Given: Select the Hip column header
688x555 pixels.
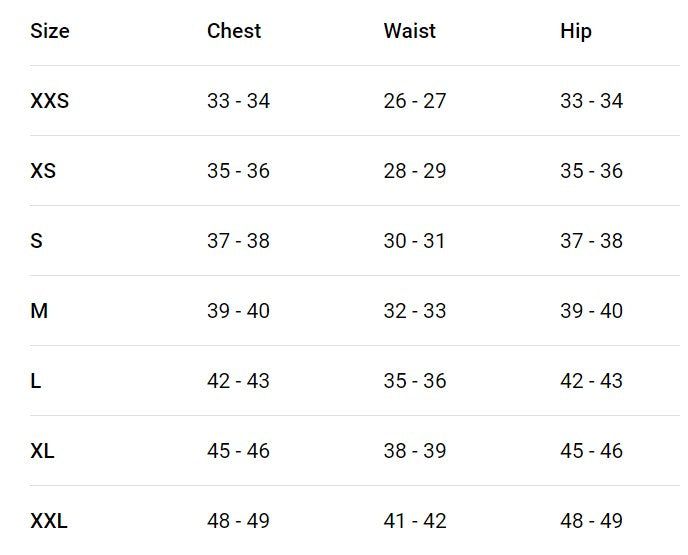Looking at the screenshot, I should 576,31.
